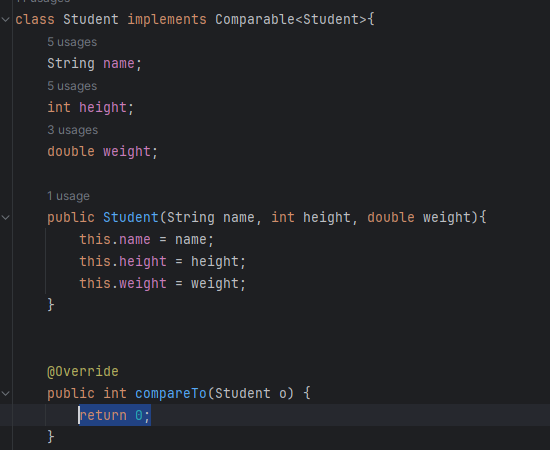Collapse the compareTo method fold arrow
The width and height of the screenshot is (550, 450).
tap(6, 394)
